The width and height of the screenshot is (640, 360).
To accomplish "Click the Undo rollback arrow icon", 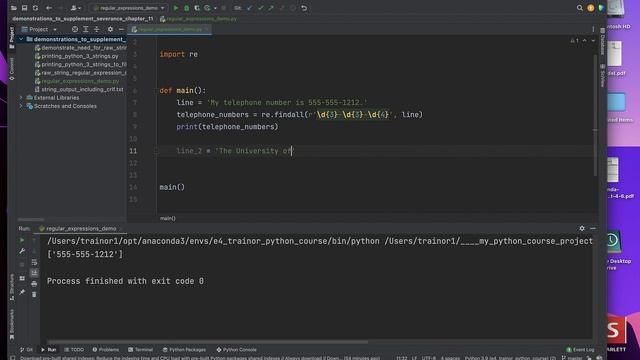I will 304,8.
